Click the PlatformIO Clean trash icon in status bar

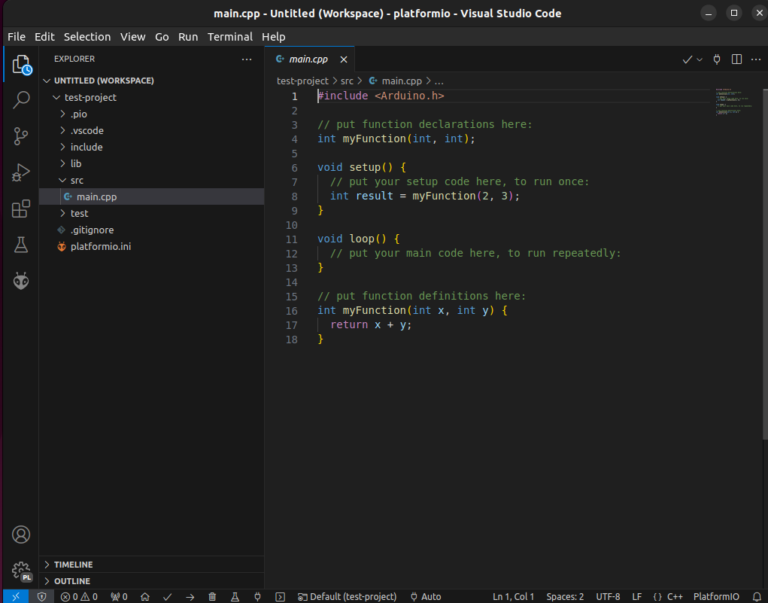(212, 596)
